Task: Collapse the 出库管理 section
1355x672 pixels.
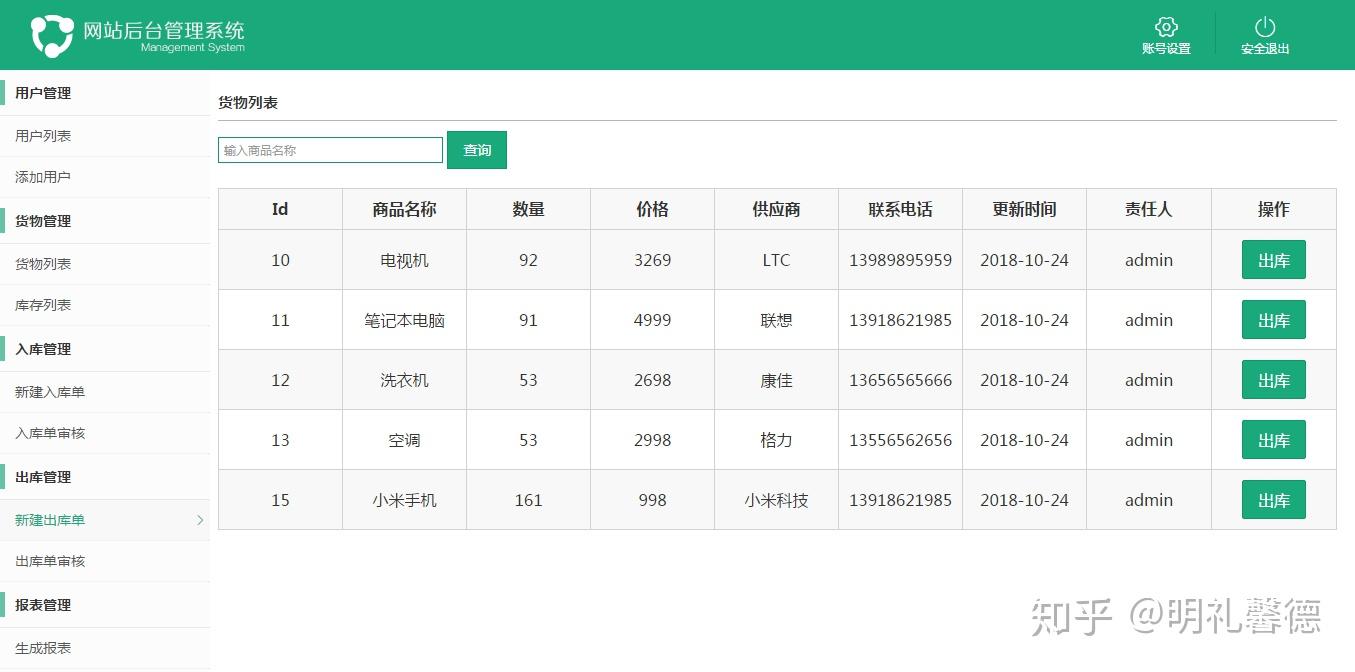Action: pyautogui.click(x=44, y=477)
